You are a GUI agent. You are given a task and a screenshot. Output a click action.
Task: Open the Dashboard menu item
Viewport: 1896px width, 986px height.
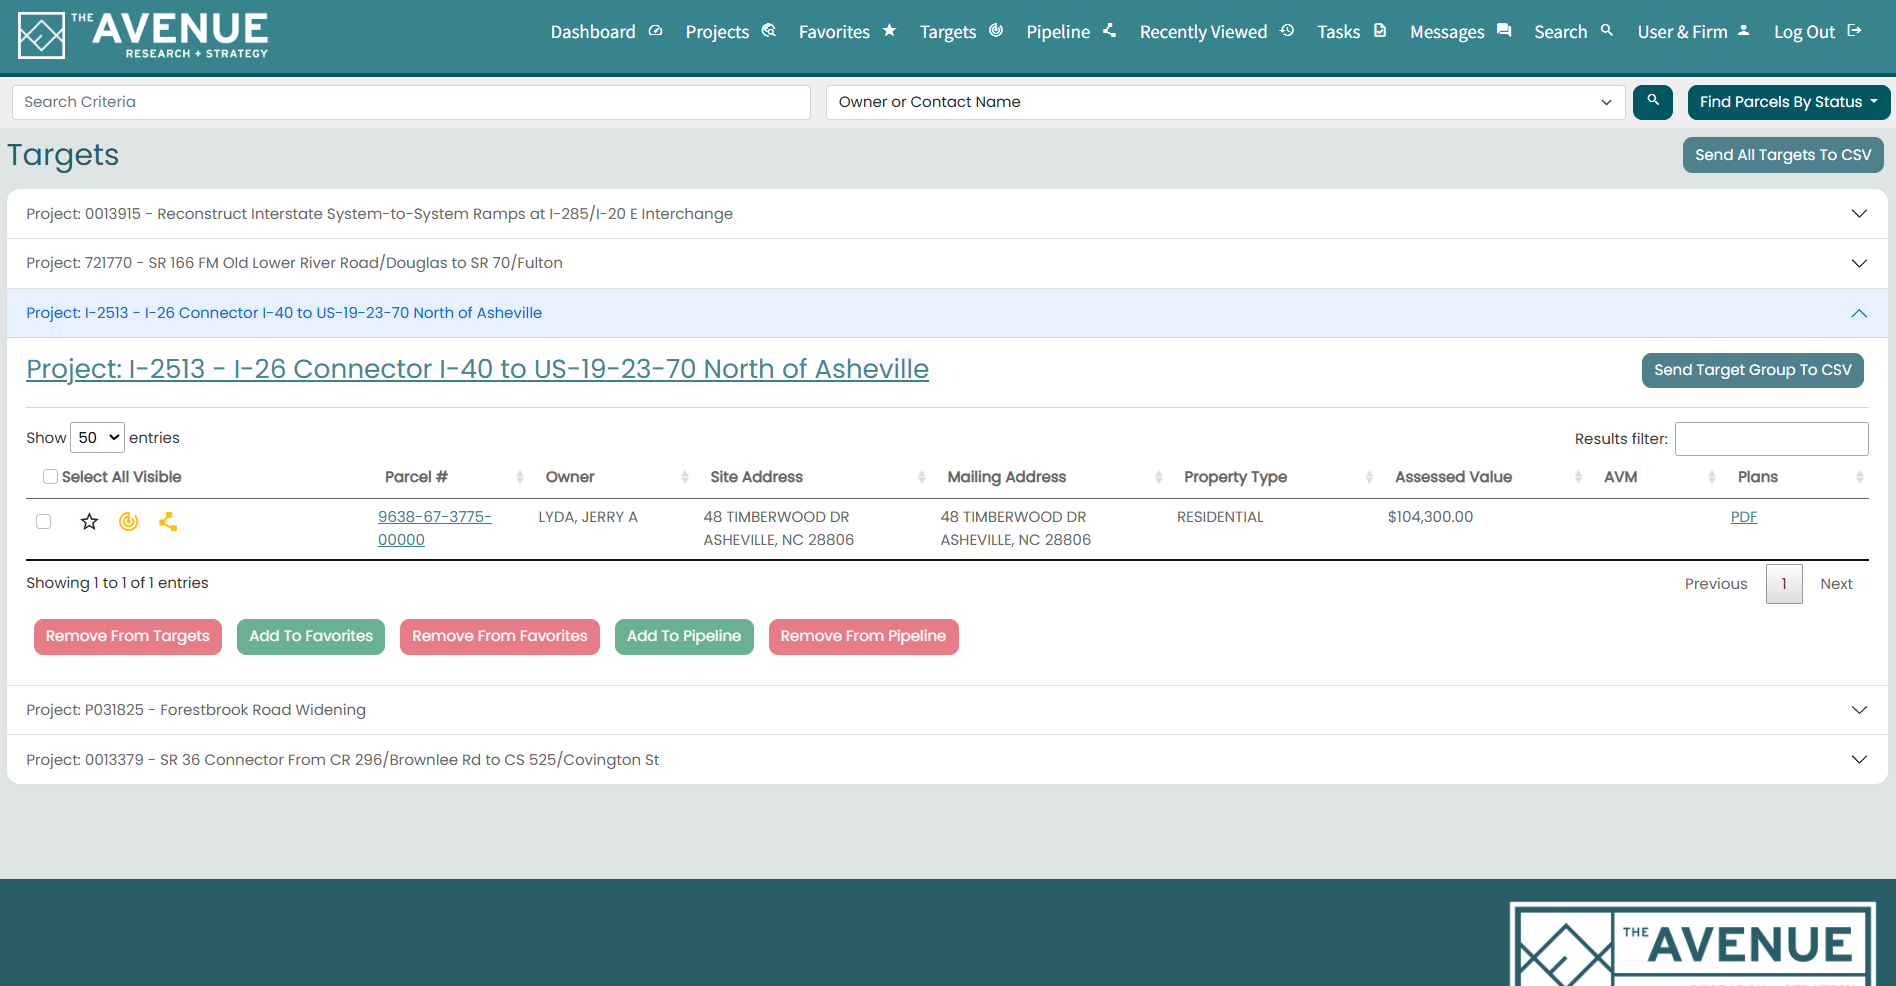click(606, 32)
